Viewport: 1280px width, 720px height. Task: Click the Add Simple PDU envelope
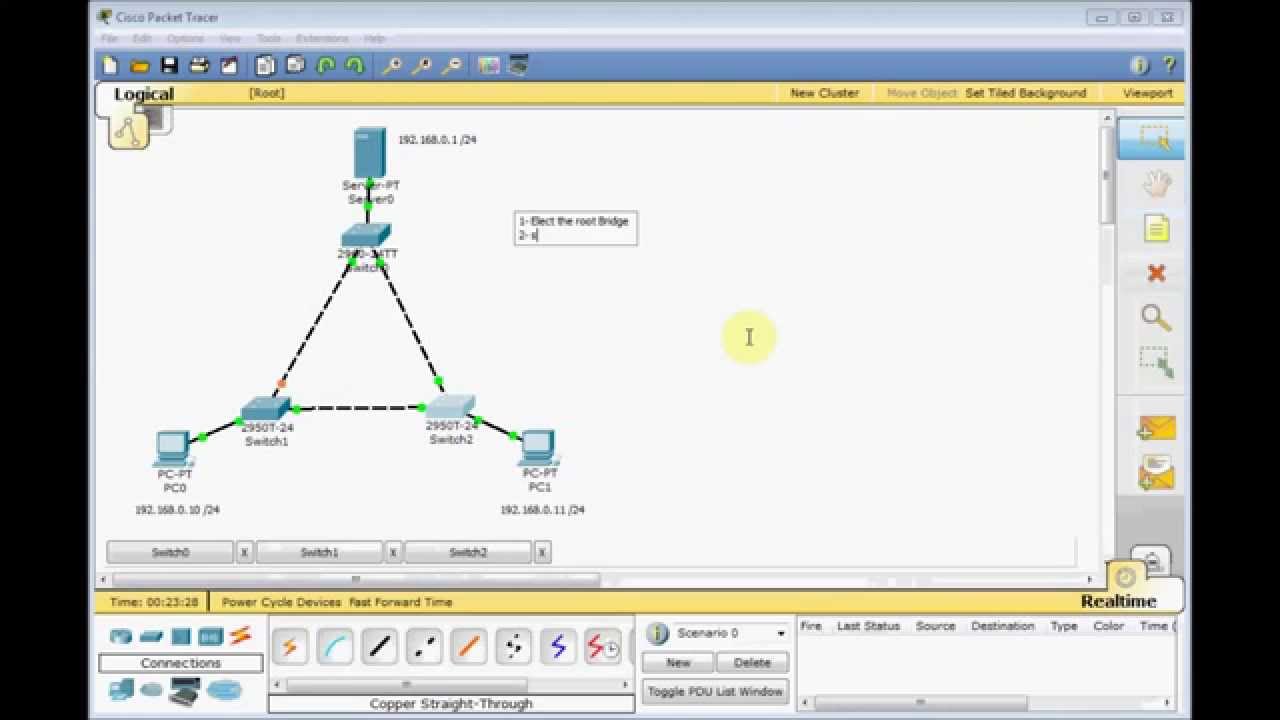(x=1156, y=429)
